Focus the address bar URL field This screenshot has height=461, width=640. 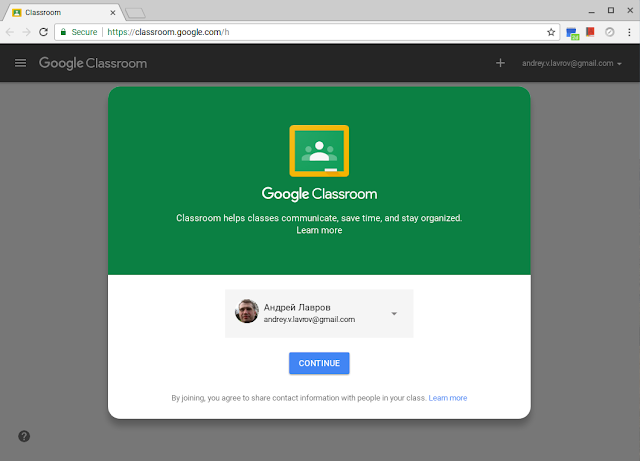[306, 32]
